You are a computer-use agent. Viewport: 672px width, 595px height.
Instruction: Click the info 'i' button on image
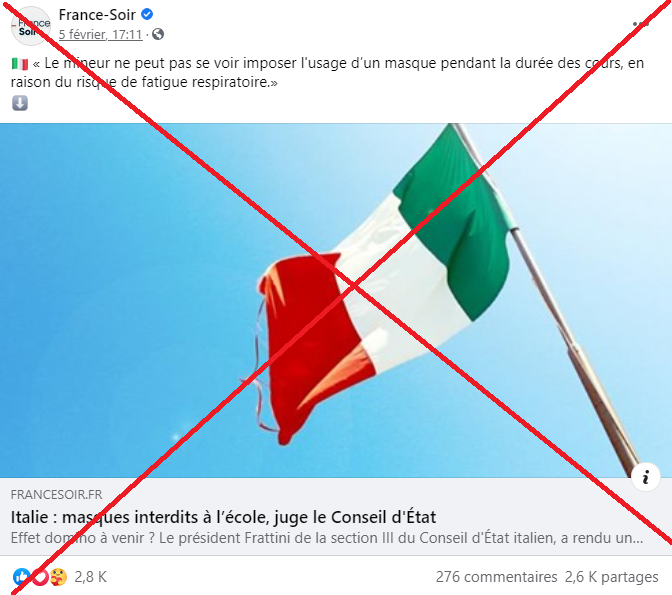pos(645,477)
